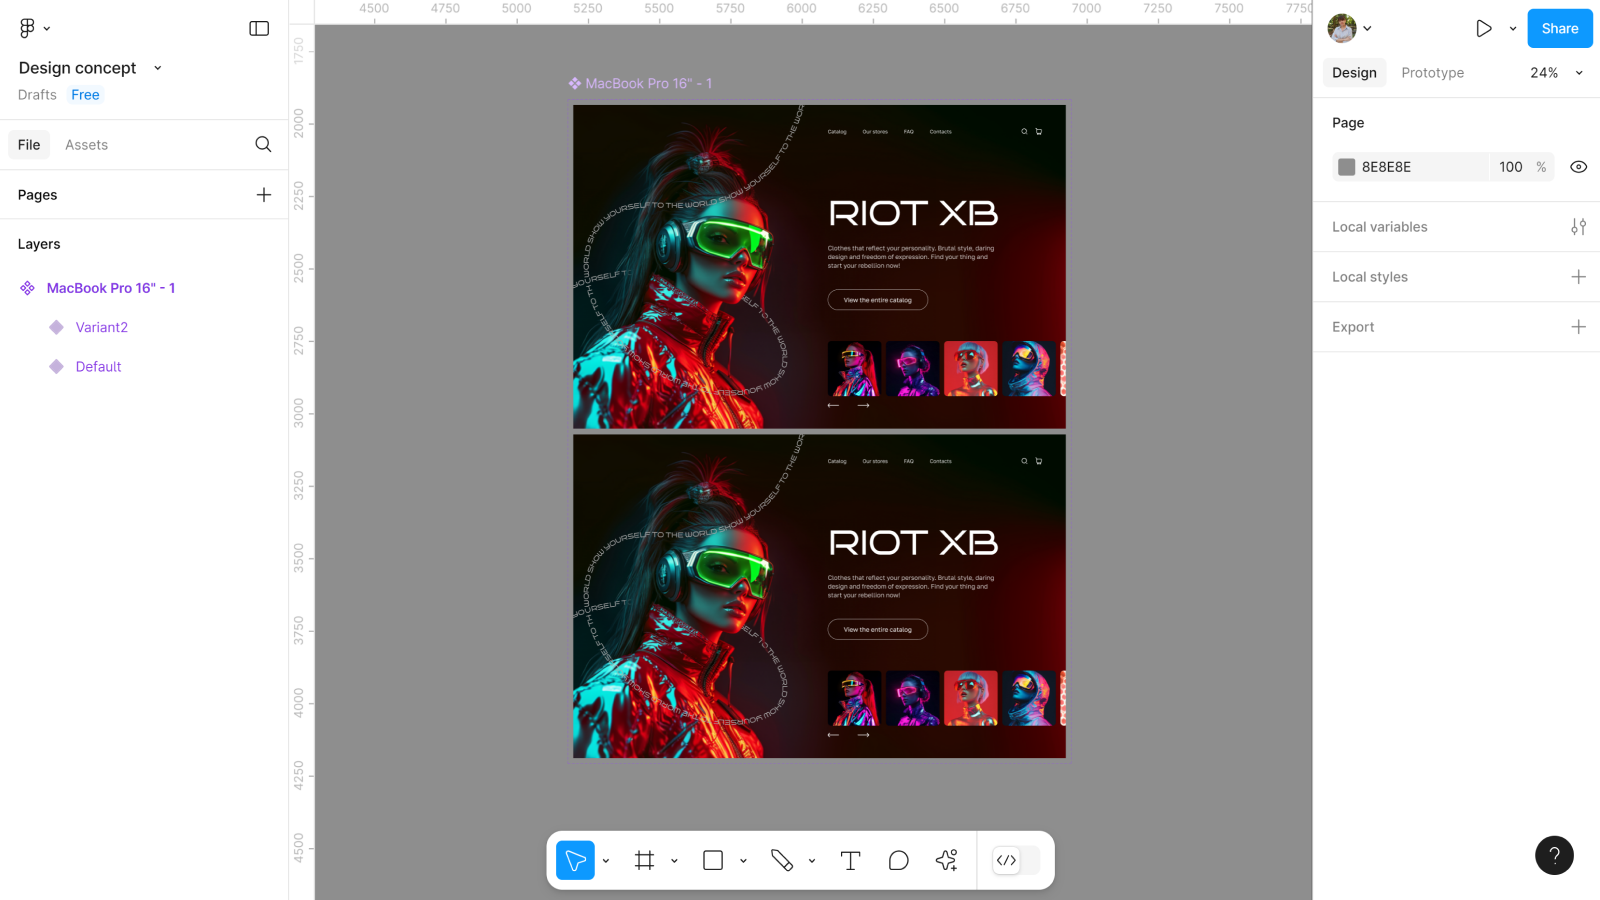
Task: Click the Present play icon
Action: (1484, 28)
